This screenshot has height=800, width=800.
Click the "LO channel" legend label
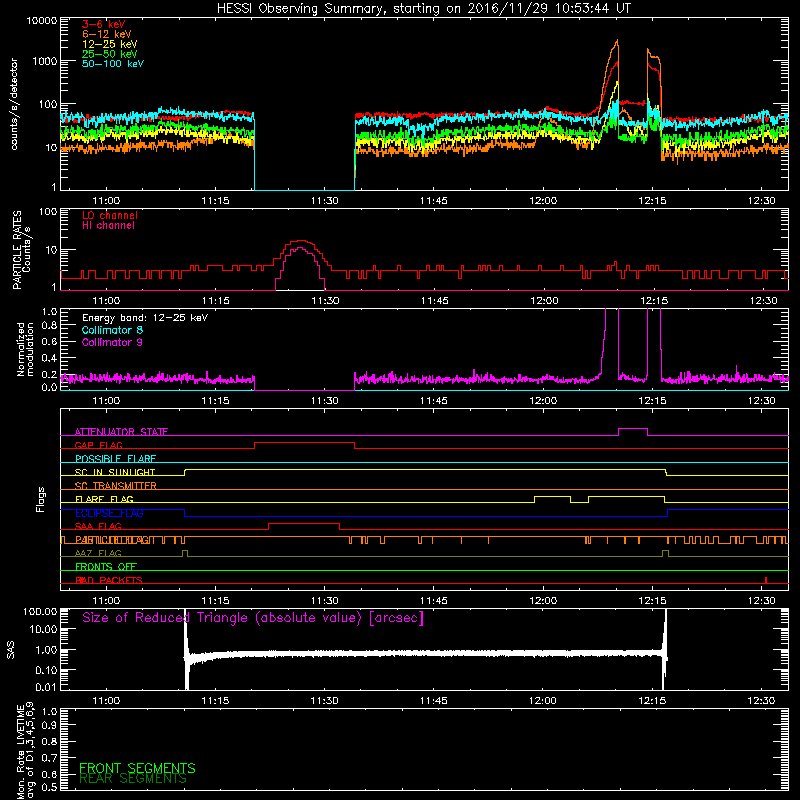point(110,215)
